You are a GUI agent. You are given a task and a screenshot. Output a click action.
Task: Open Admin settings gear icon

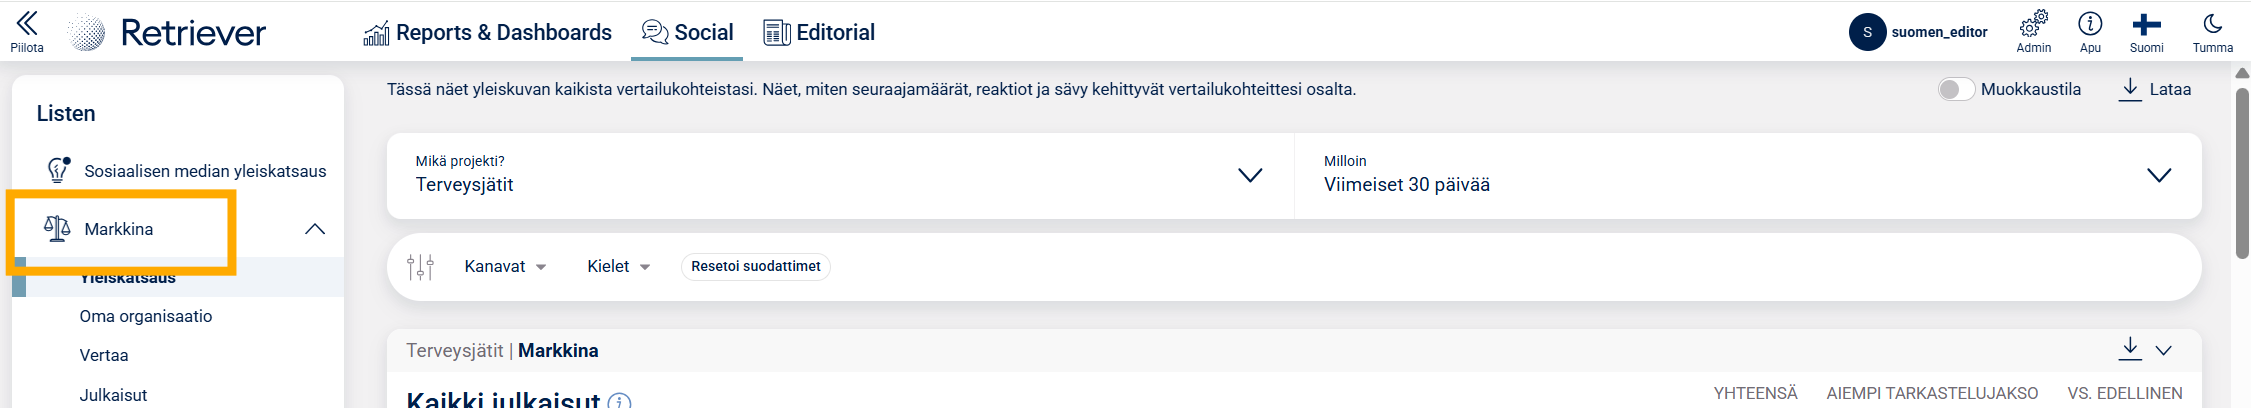(x=2033, y=24)
